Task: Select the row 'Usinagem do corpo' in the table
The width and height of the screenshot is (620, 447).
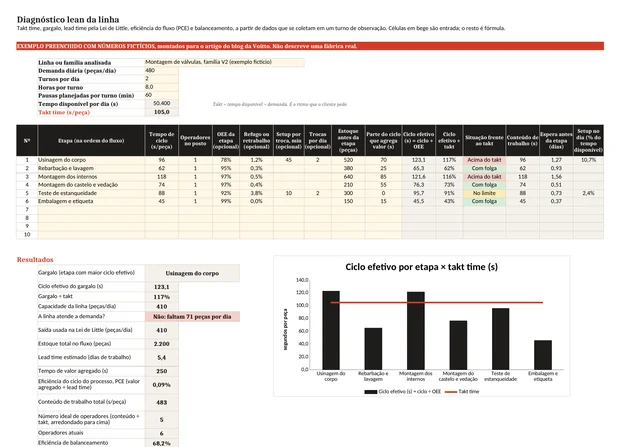Action: point(310,160)
